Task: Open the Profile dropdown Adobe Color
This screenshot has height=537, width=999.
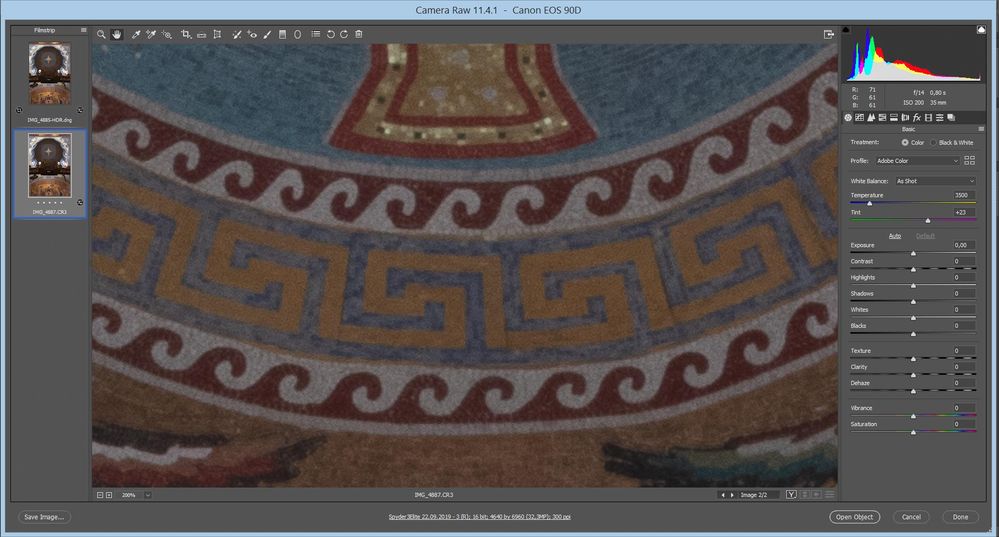Action: 917,161
